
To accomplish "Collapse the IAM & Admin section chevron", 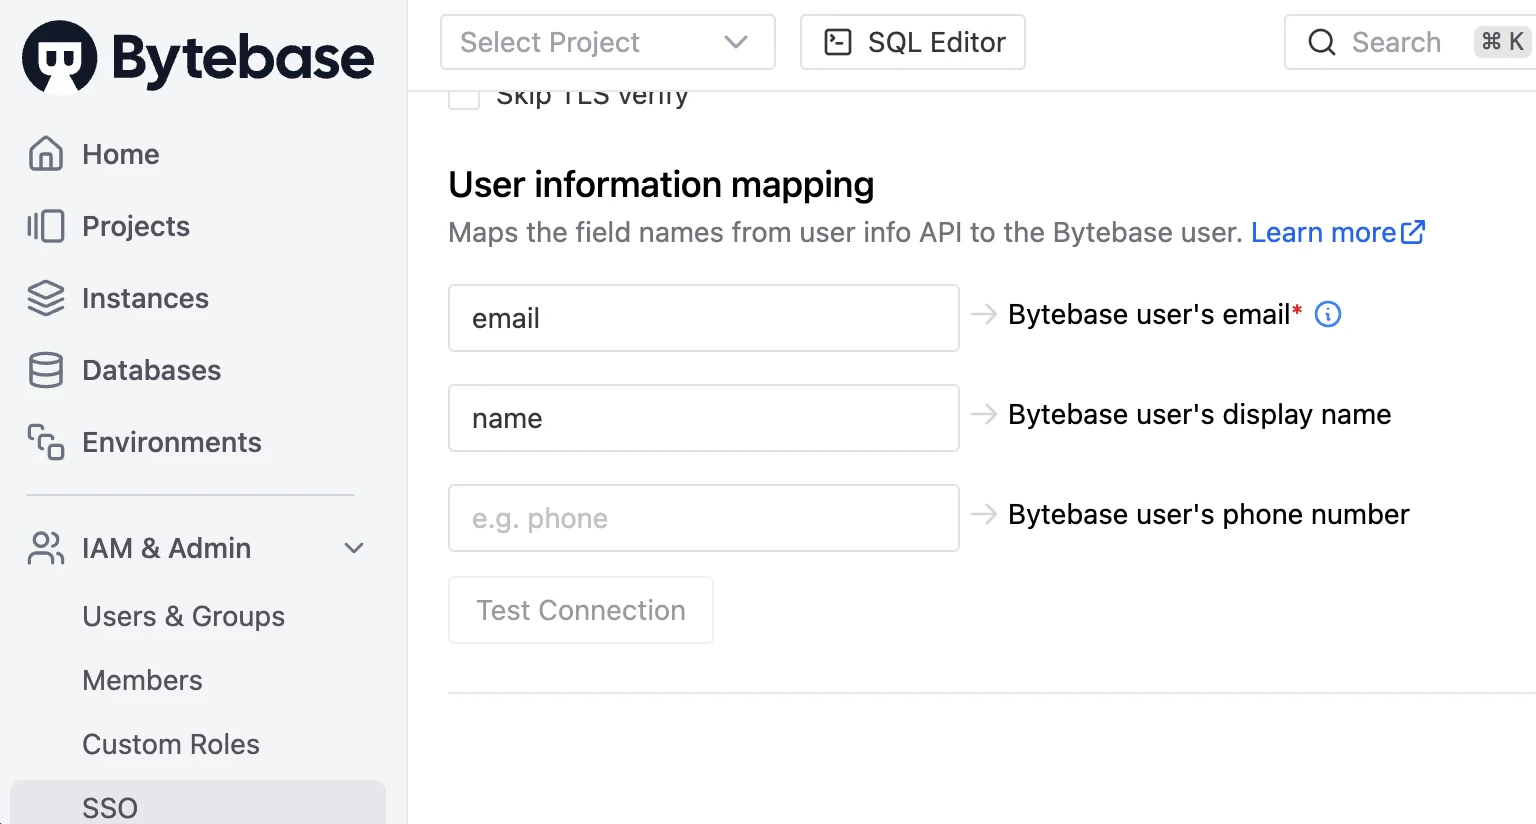I will (x=353, y=548).
